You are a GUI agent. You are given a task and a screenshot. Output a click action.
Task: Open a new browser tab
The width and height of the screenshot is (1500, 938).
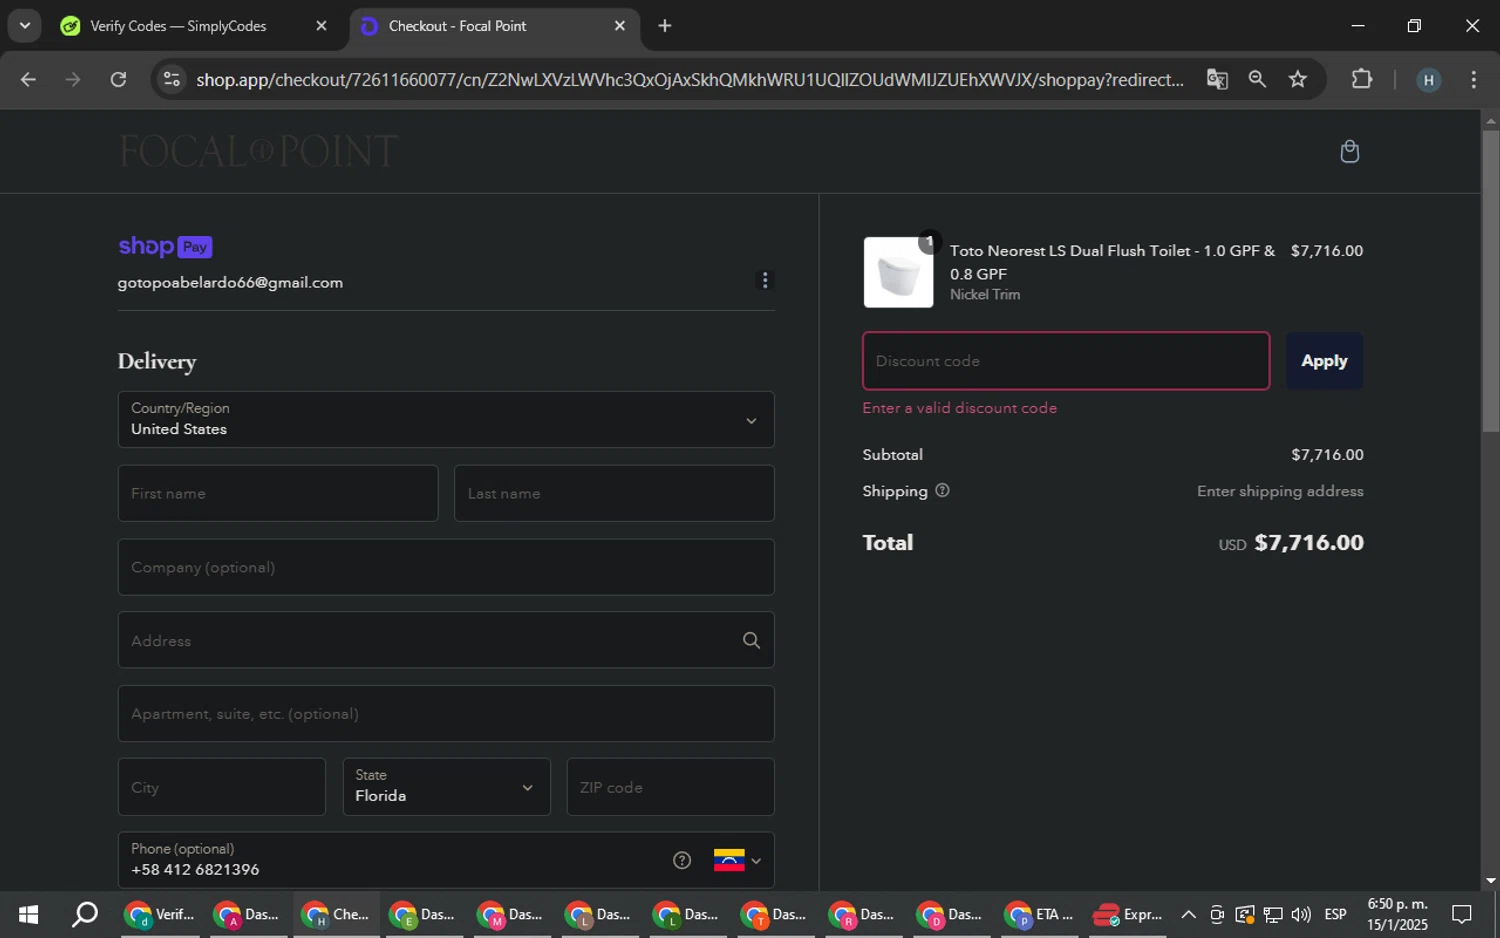(665, 26)
